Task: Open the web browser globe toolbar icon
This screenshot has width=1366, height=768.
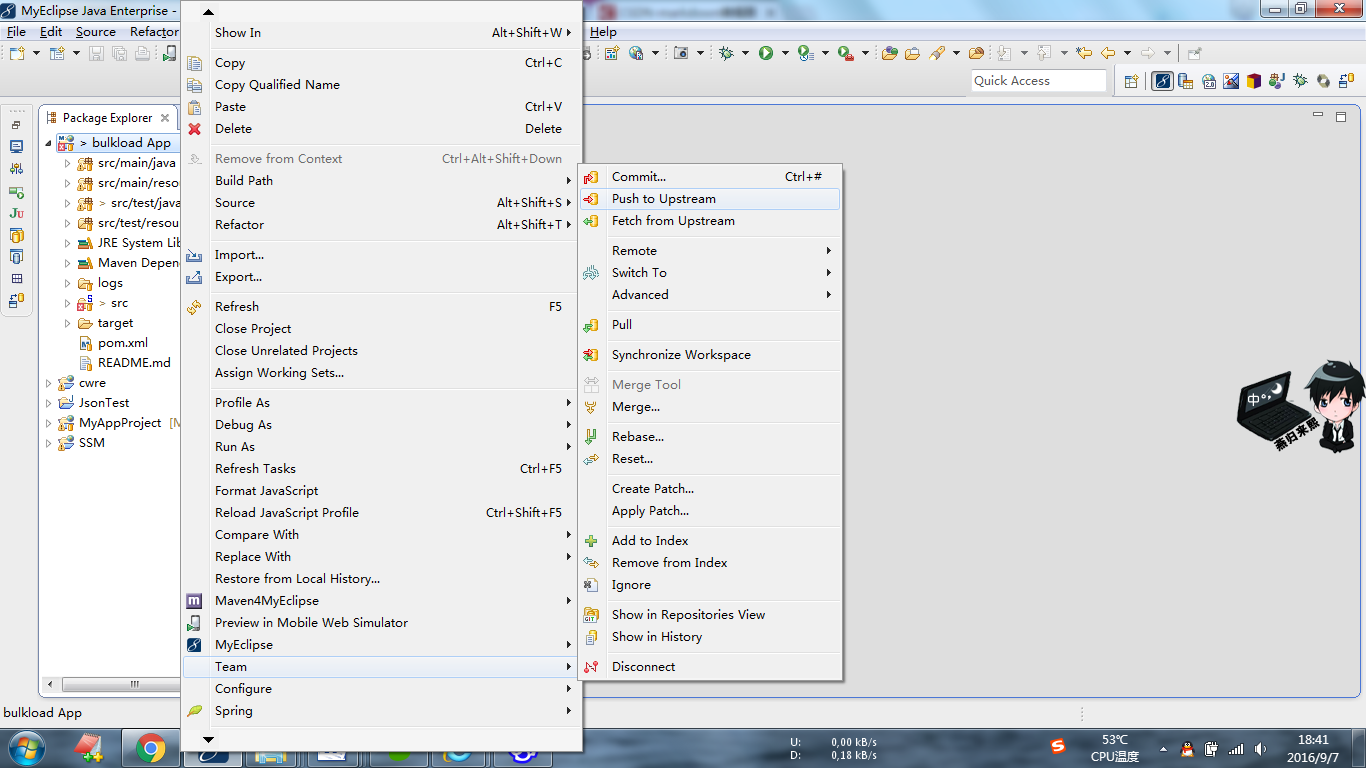Action: [x=636, y=53]
